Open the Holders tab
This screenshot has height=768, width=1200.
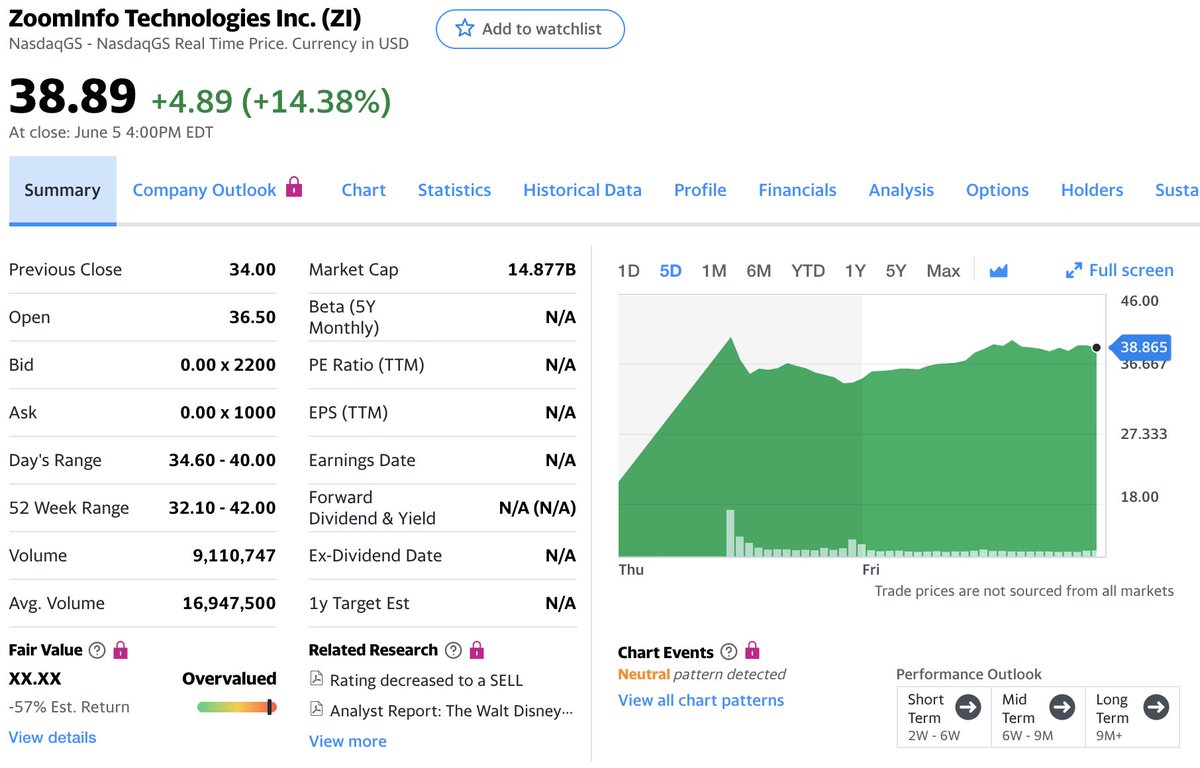tap(1092, 190)
